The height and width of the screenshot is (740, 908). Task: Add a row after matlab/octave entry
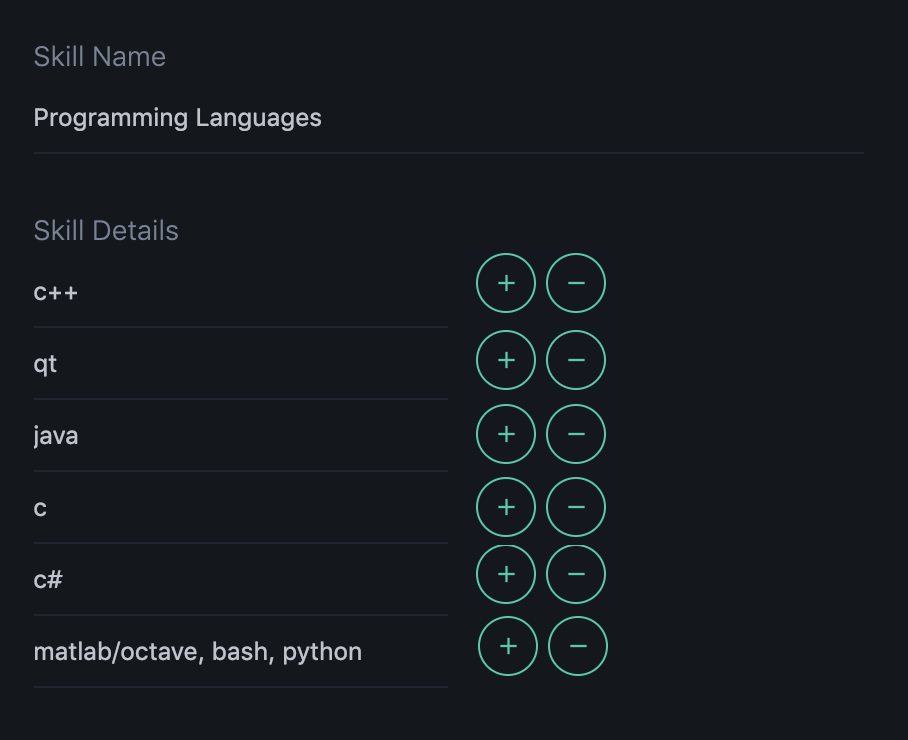coord(508,646)
